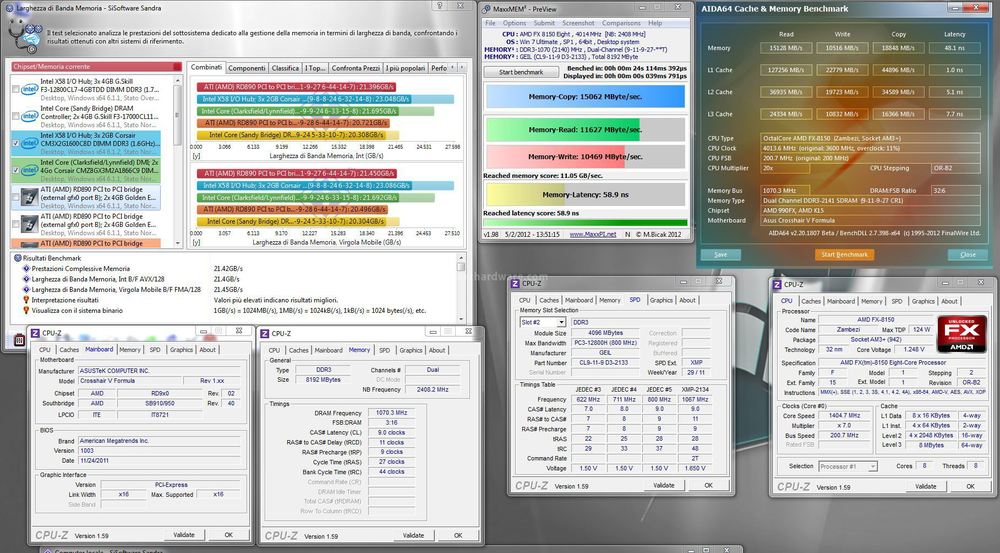Click the diamond icon next to Int B/F AVX/128
1000x553 pixels.
pos(26,279)
